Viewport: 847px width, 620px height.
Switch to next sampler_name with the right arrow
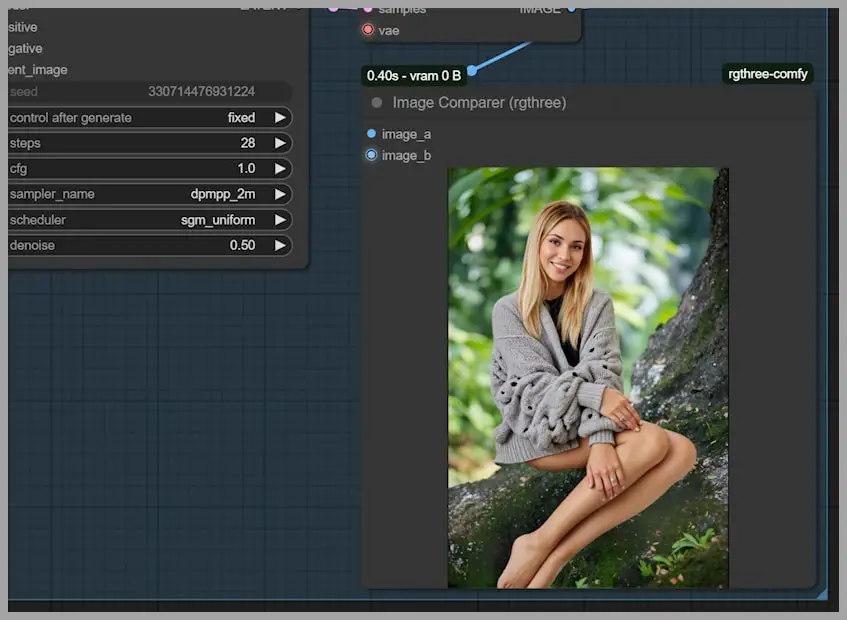pos(280,194)
